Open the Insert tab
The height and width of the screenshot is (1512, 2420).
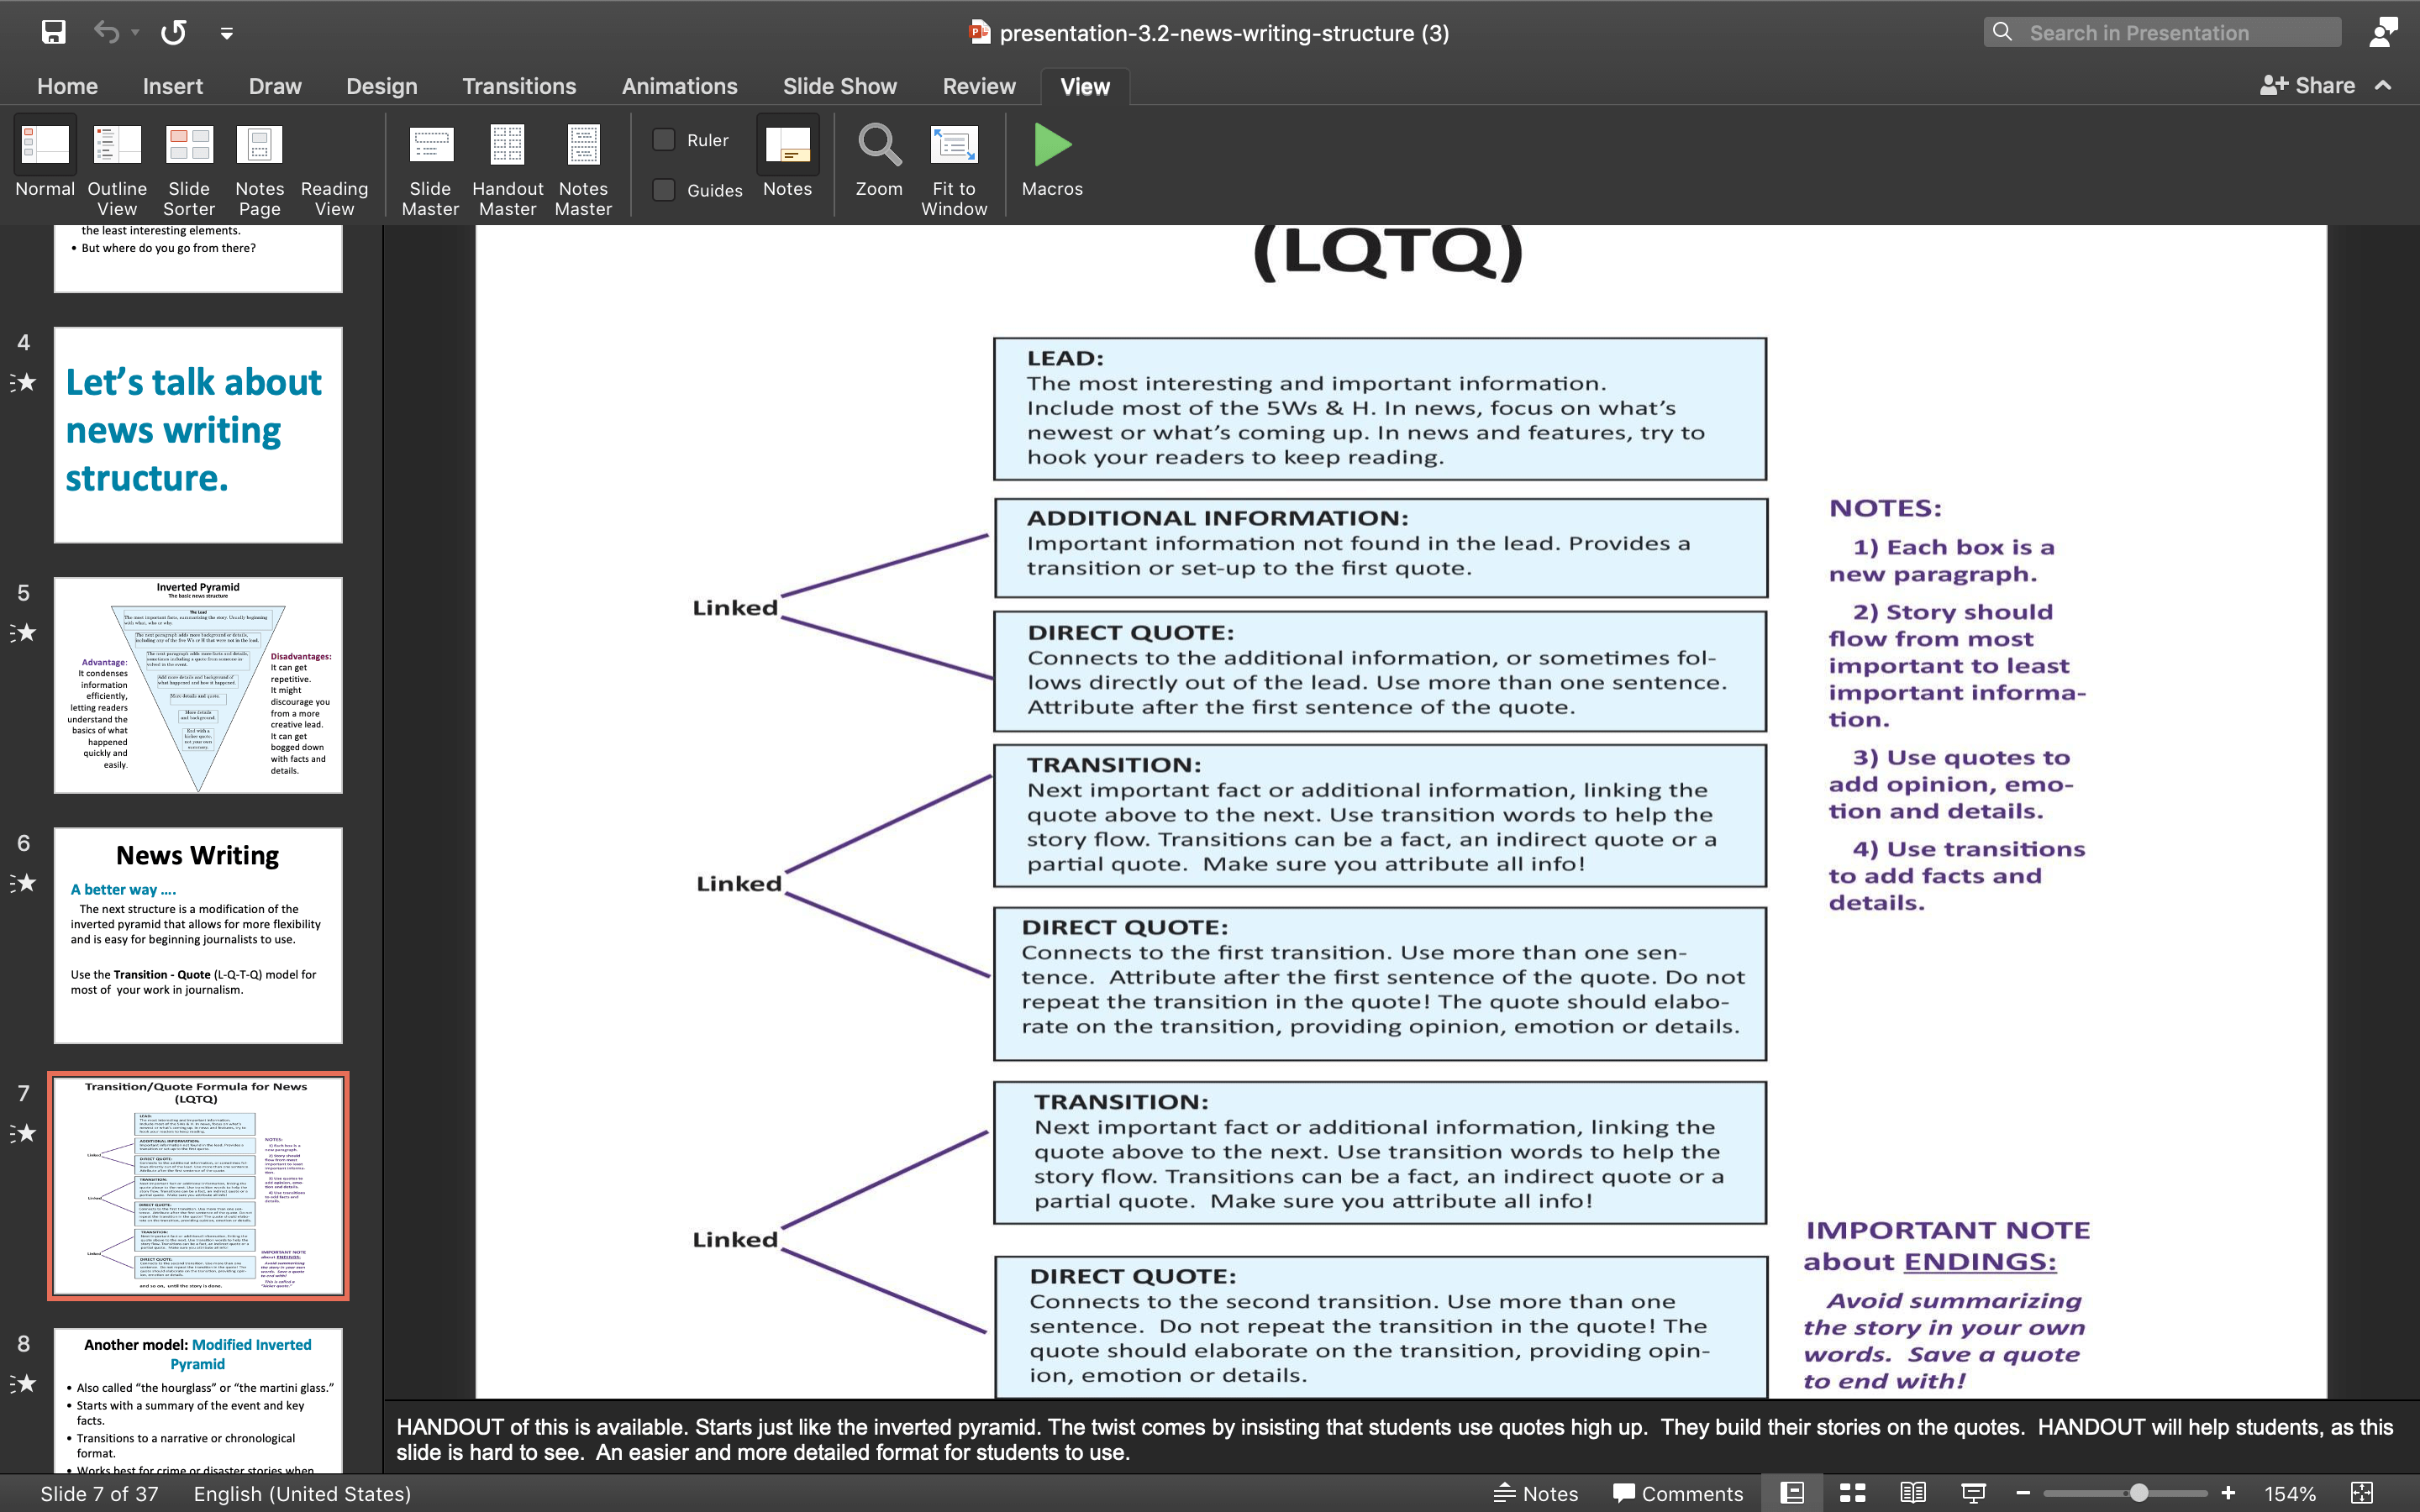click(x=172, y=86)
